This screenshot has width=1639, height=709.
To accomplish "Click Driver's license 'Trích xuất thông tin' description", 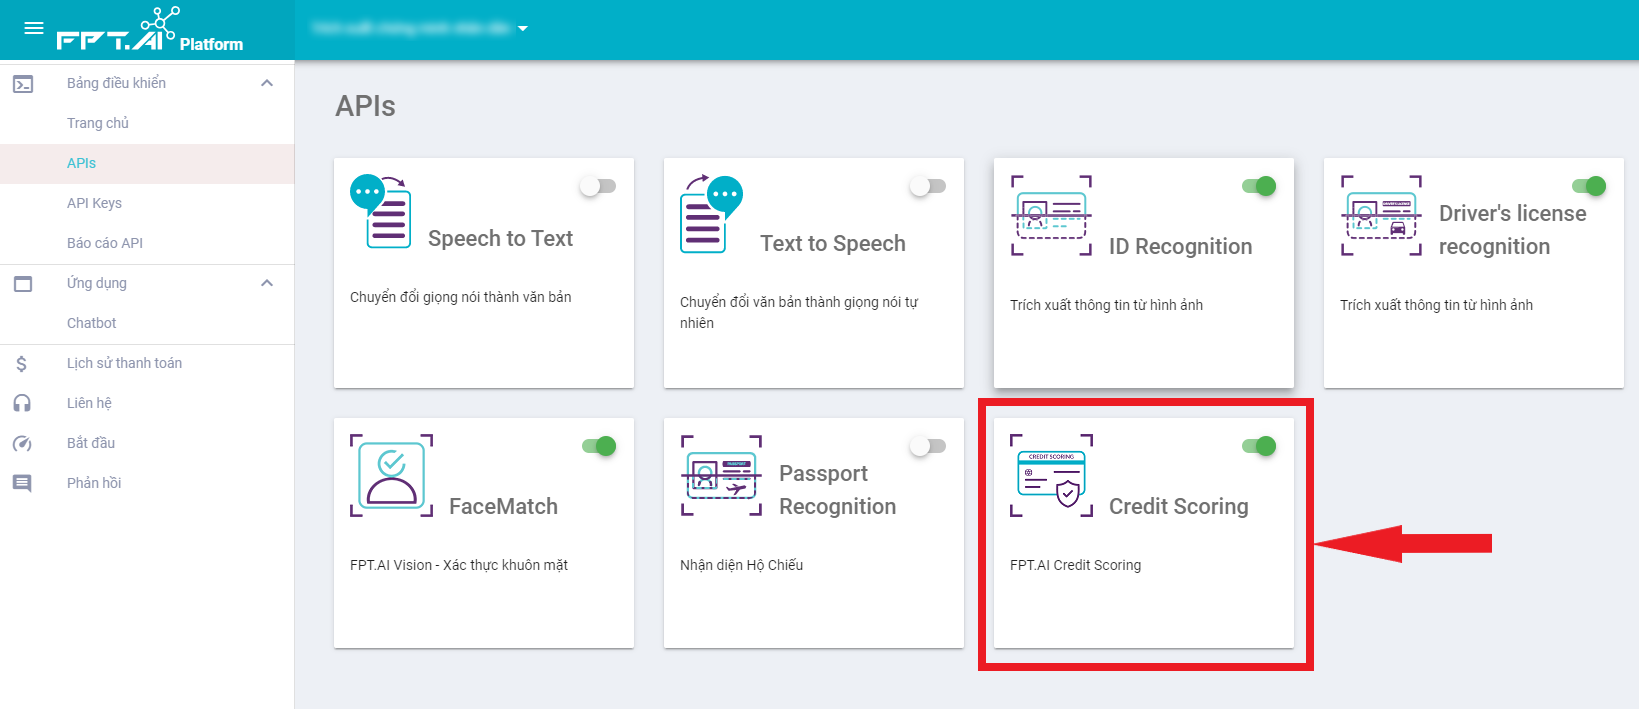I will [x=1436, y=305].
